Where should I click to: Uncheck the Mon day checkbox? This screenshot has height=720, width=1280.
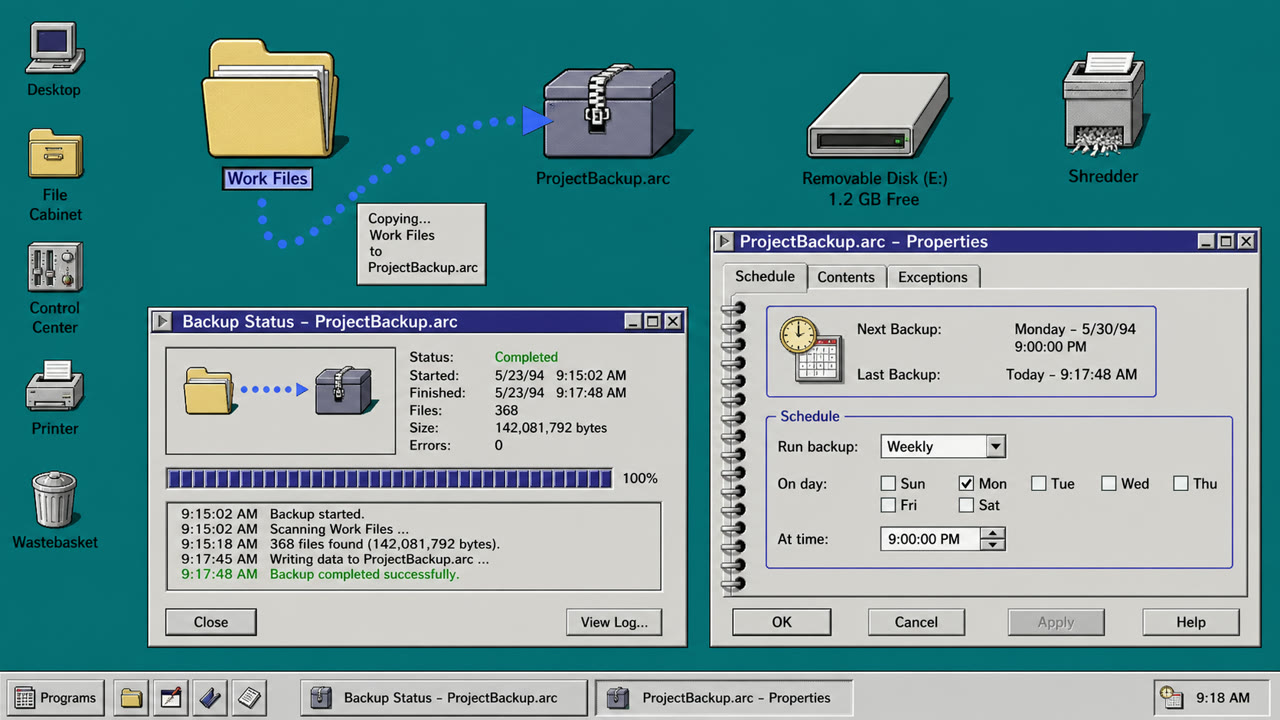pyautogui.click(x=966, y=483)
